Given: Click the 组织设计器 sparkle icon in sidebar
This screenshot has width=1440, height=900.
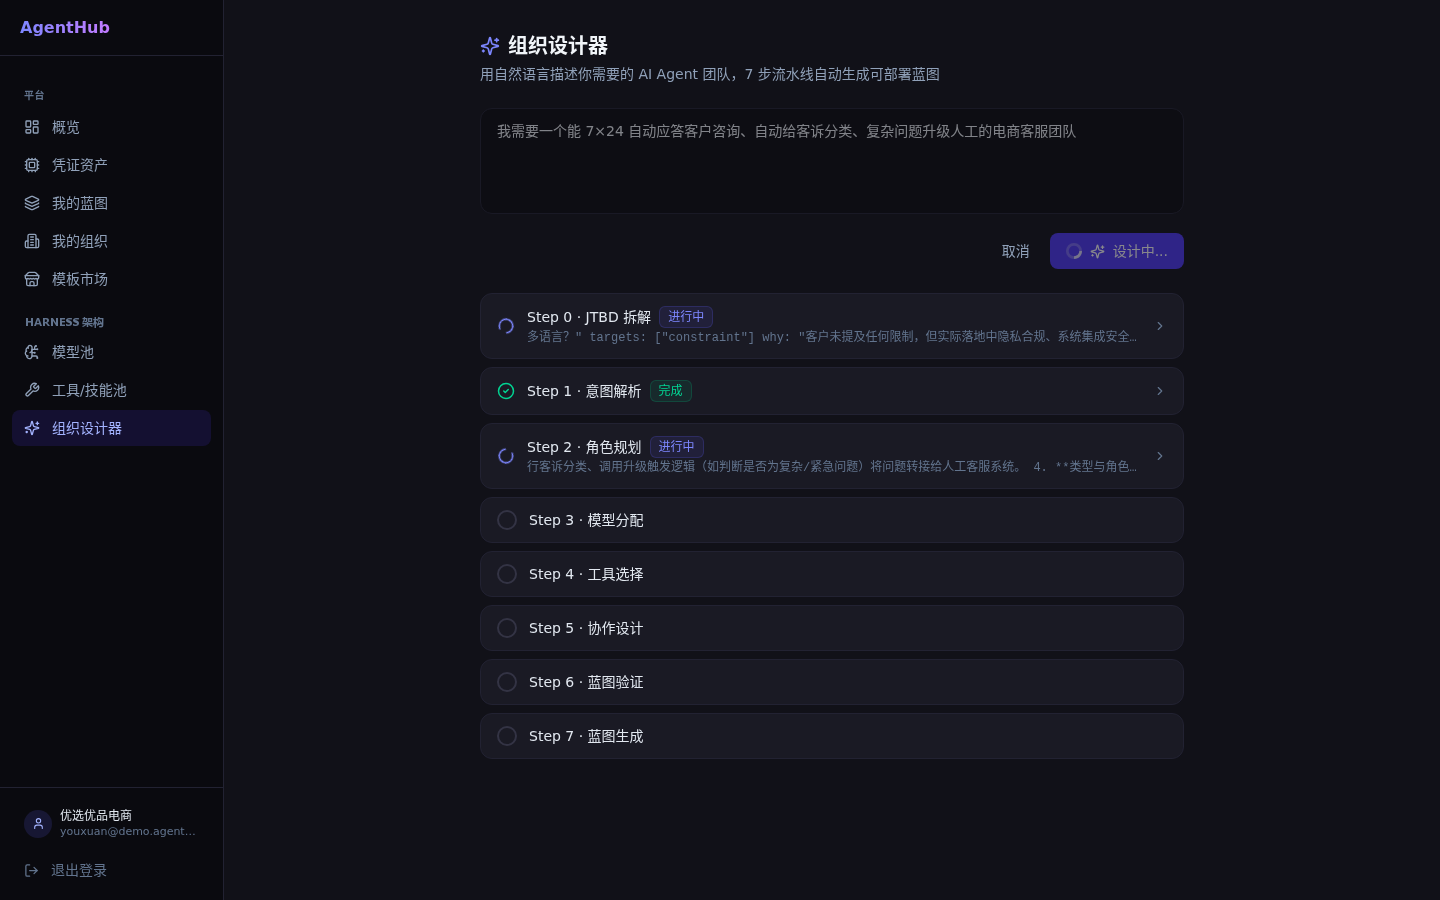Looking at the screenshot, I should (32, 428).
